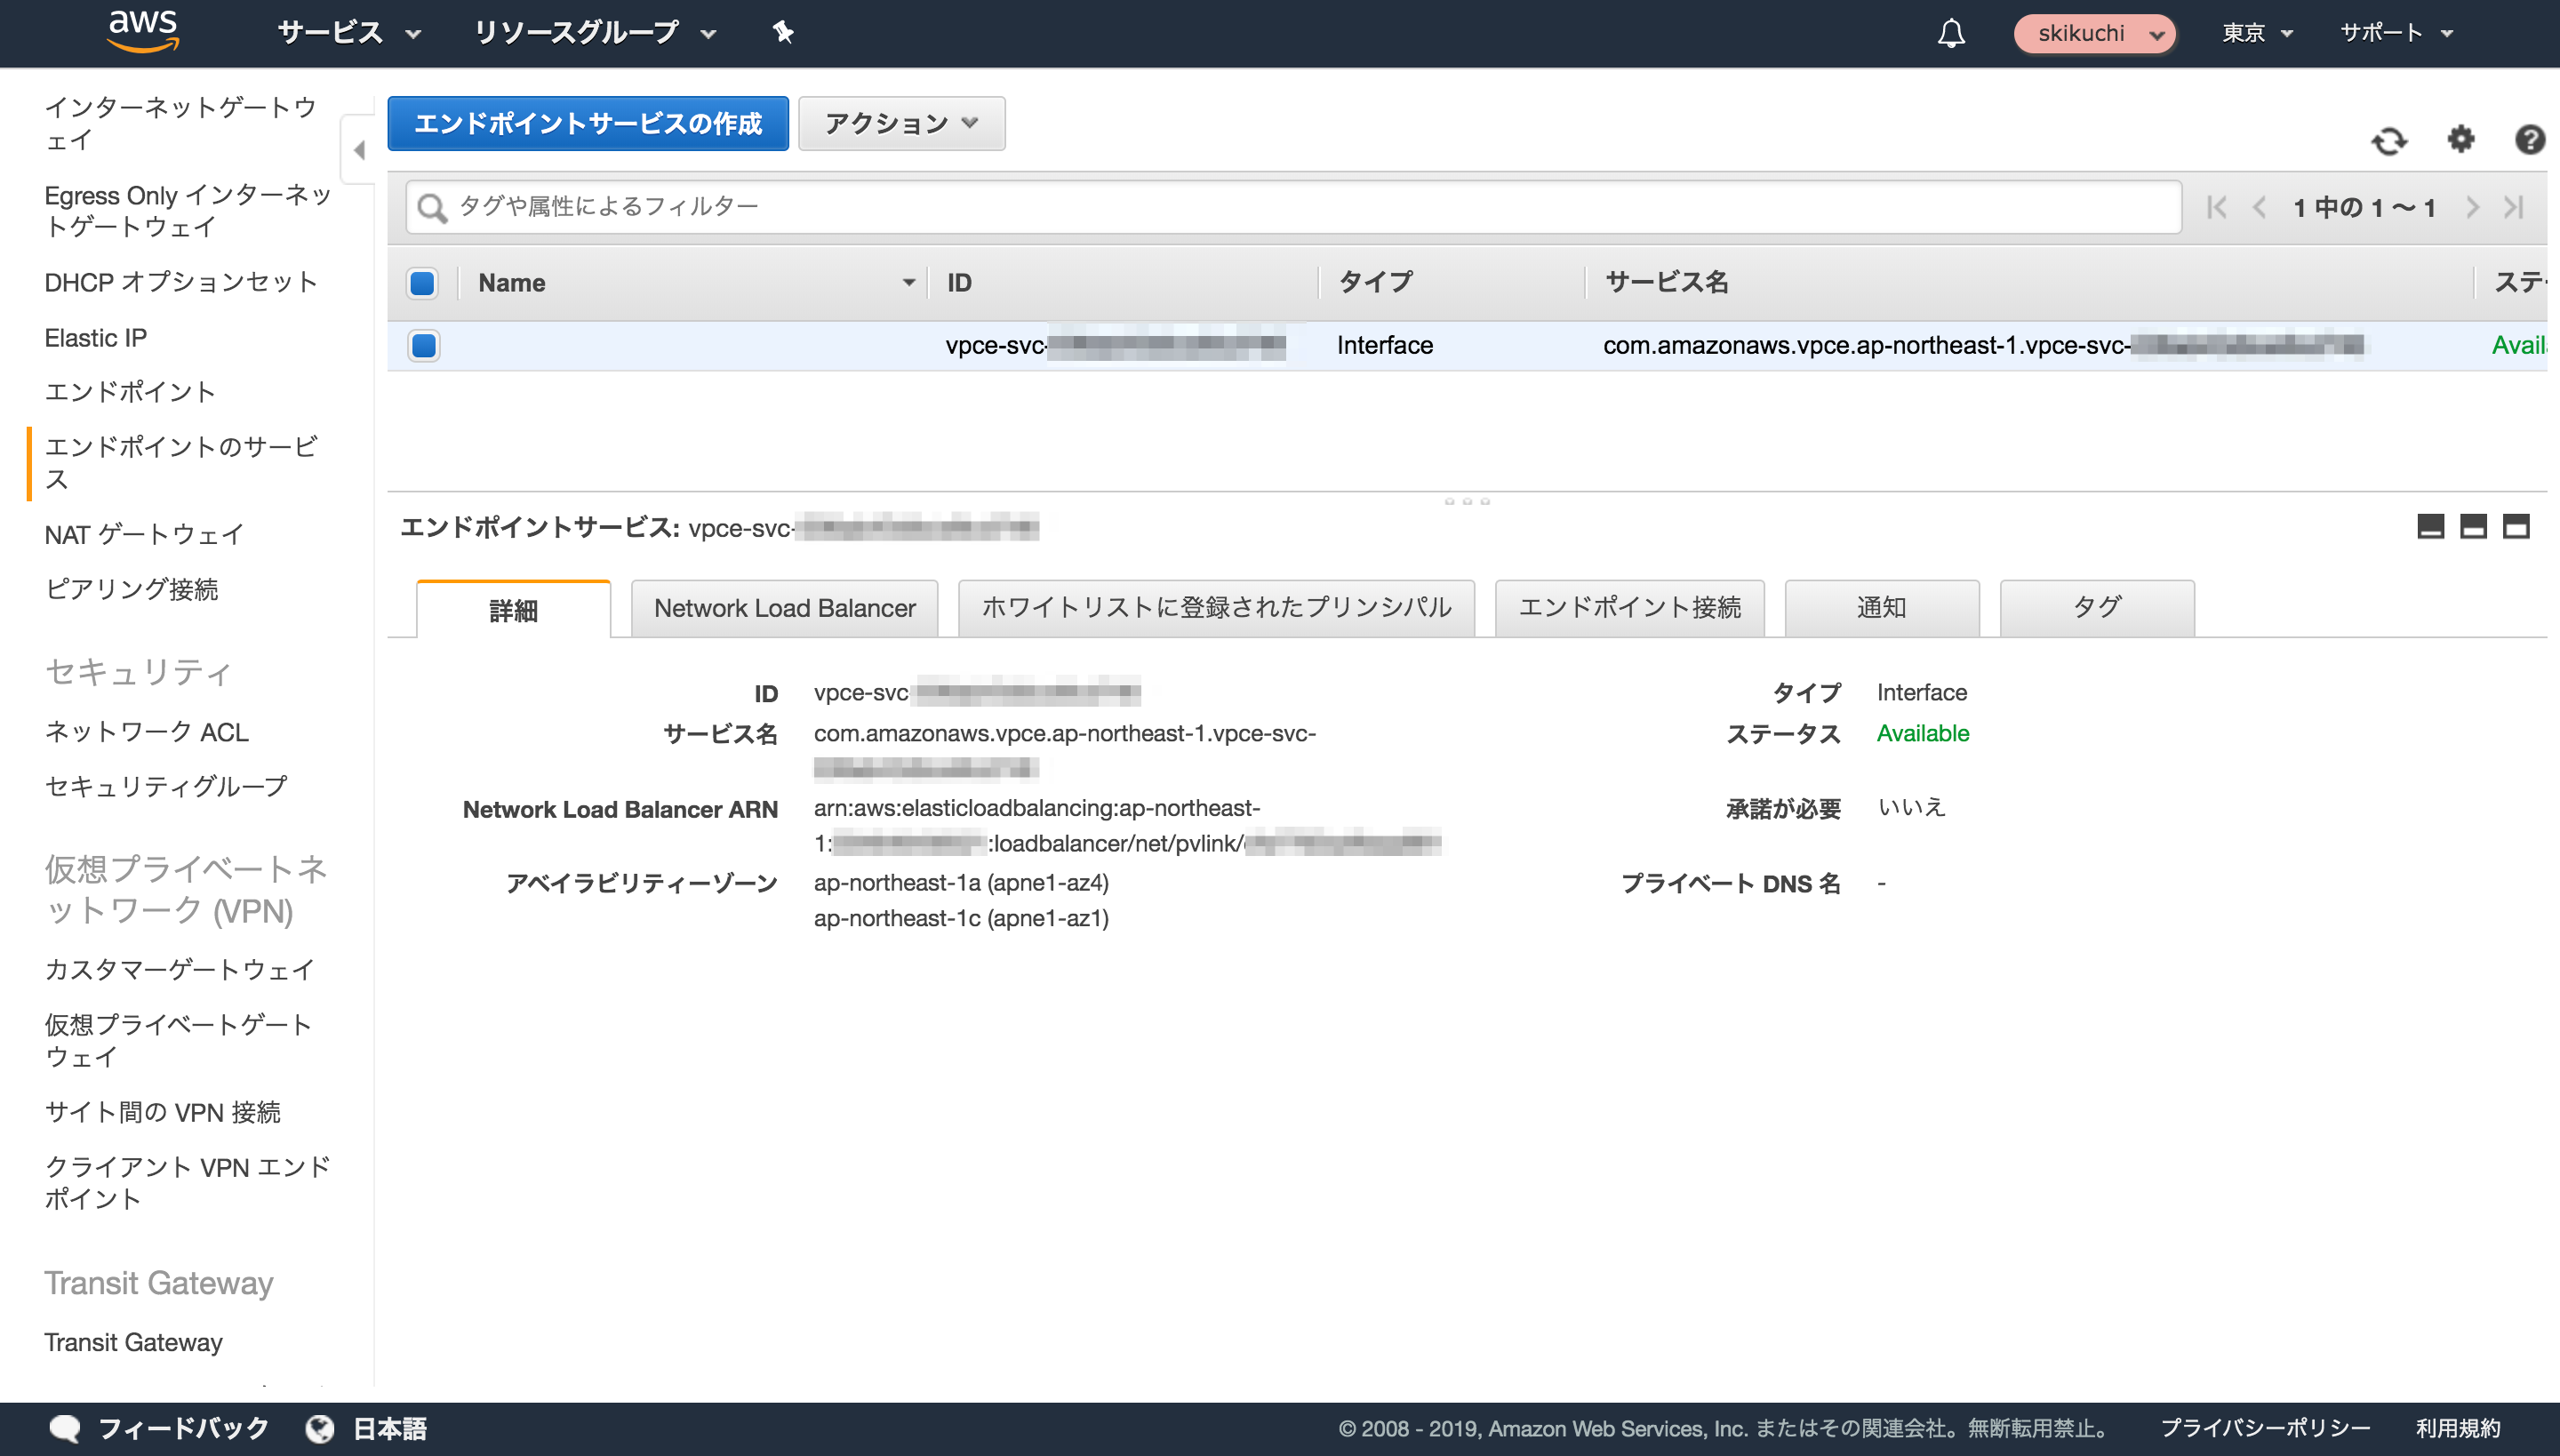Click the globe icon next to 日本語
Image resolution: width=2560 pixels, height=1456 pixels.
(318, 1428)
